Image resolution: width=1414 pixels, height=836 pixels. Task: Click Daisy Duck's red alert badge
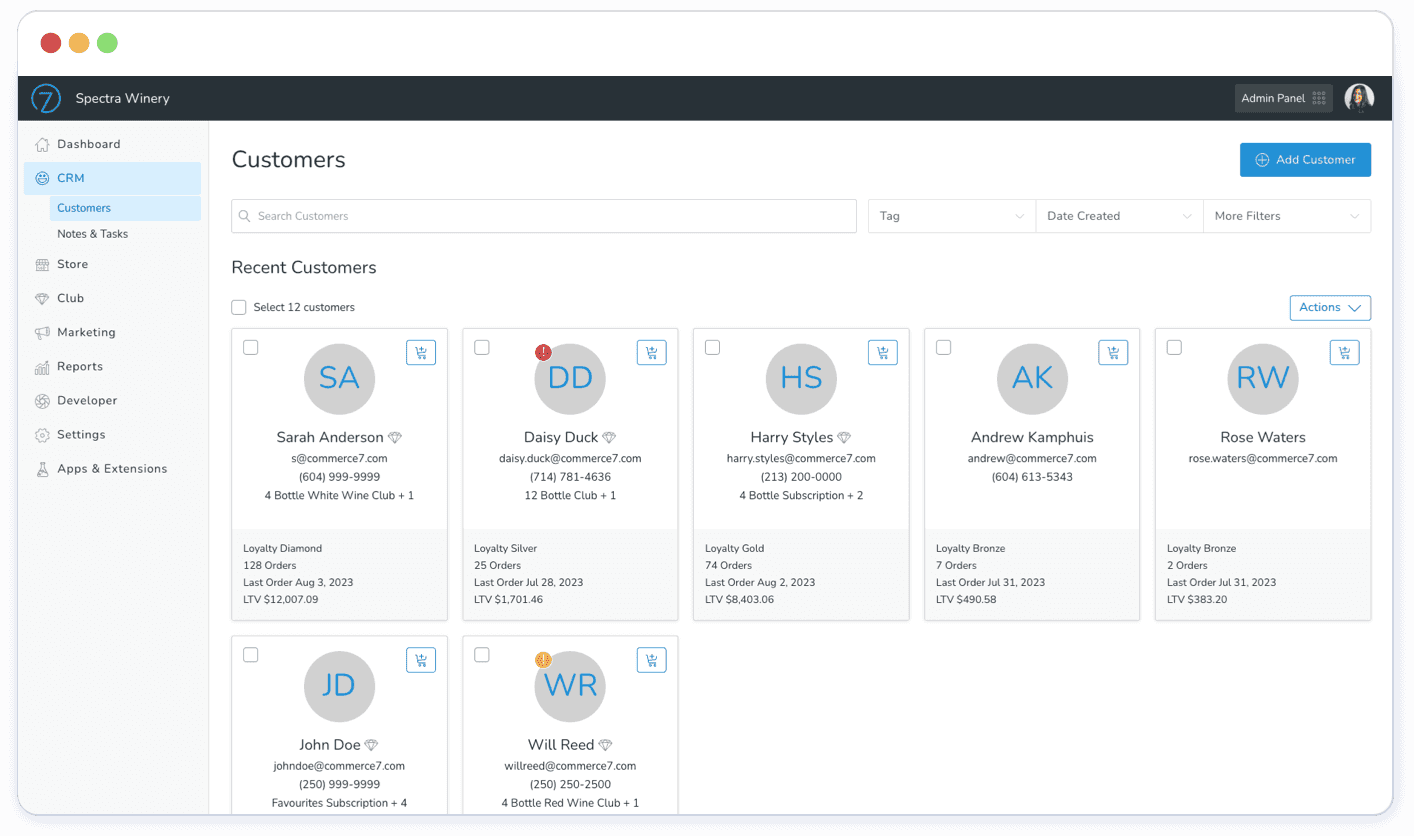(x=543, y=352)
